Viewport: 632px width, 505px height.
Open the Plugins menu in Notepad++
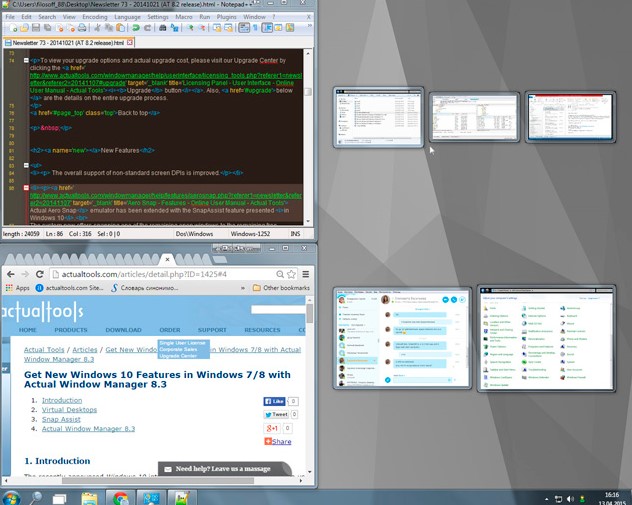(x=225, y=17)
